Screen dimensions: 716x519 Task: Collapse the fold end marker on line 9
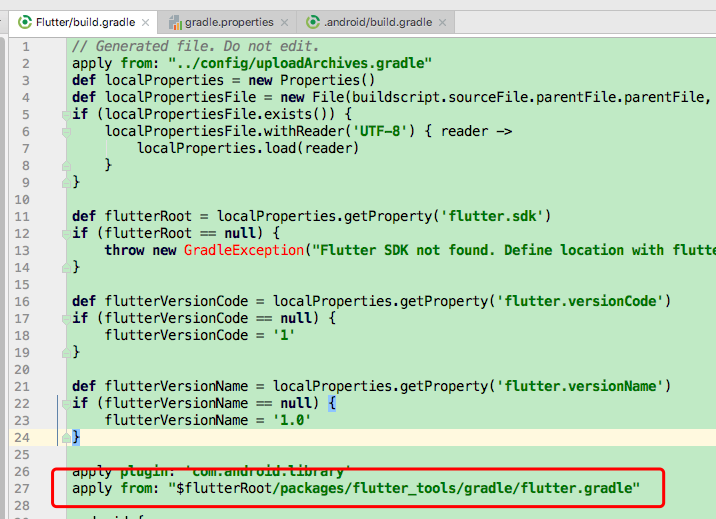tap(66, 183)
